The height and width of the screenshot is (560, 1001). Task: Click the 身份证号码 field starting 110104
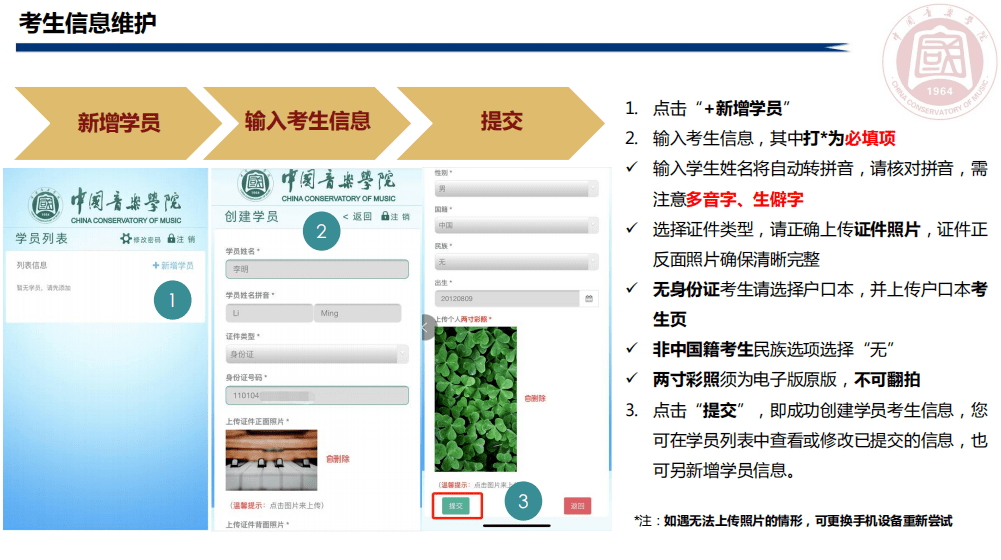[317, 395]
